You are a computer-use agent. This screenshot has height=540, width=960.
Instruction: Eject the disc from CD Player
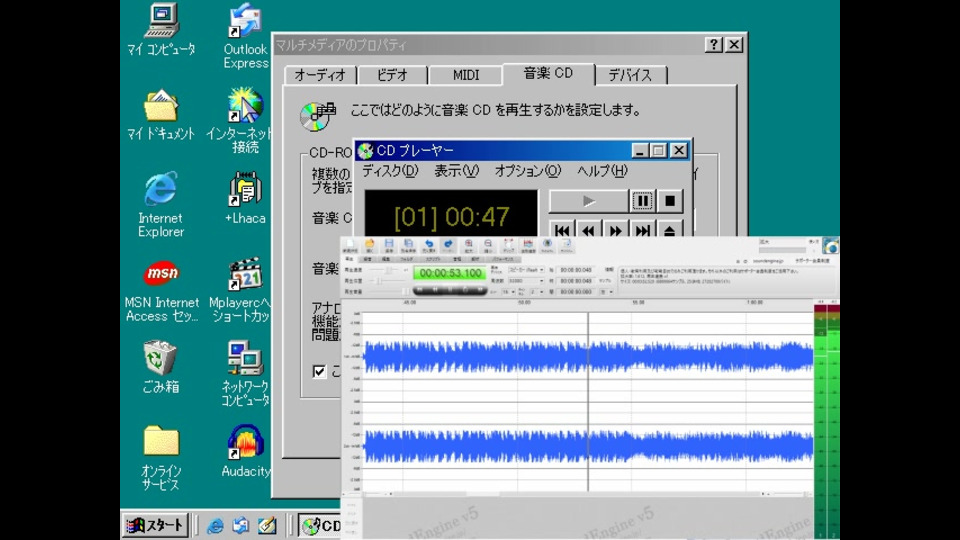click(670, 230)
